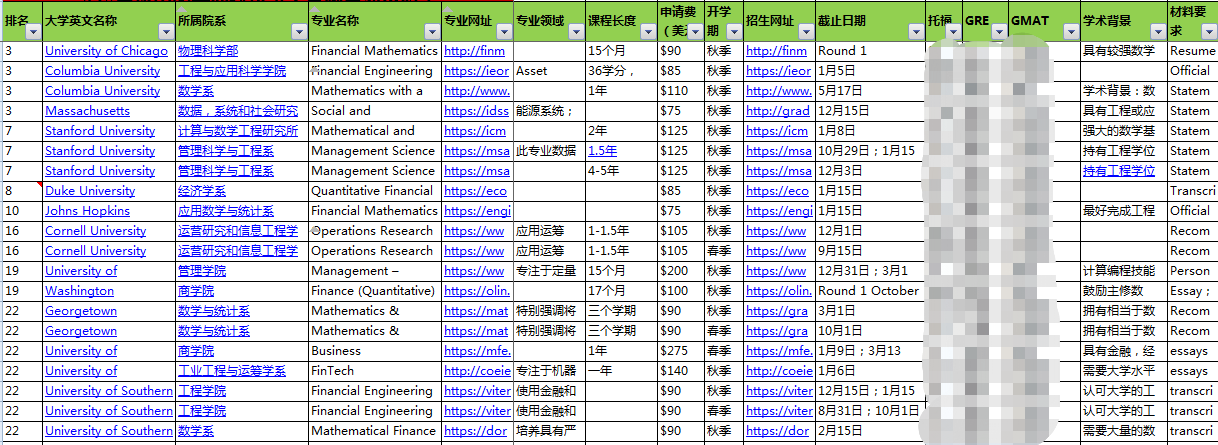Open the 大学英文名称 column filter dropdown

(x=165, y=33)
